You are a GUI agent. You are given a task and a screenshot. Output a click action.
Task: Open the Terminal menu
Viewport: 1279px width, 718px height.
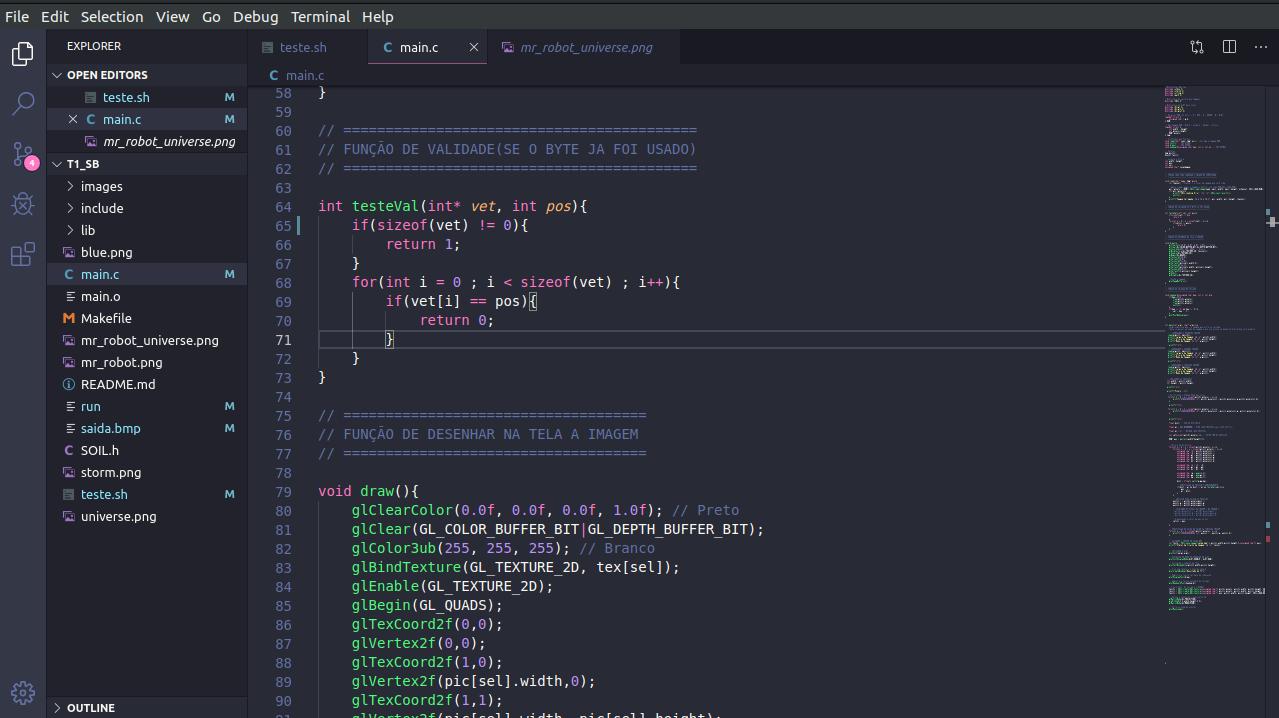pyautogui.click(x=320, y=17)
